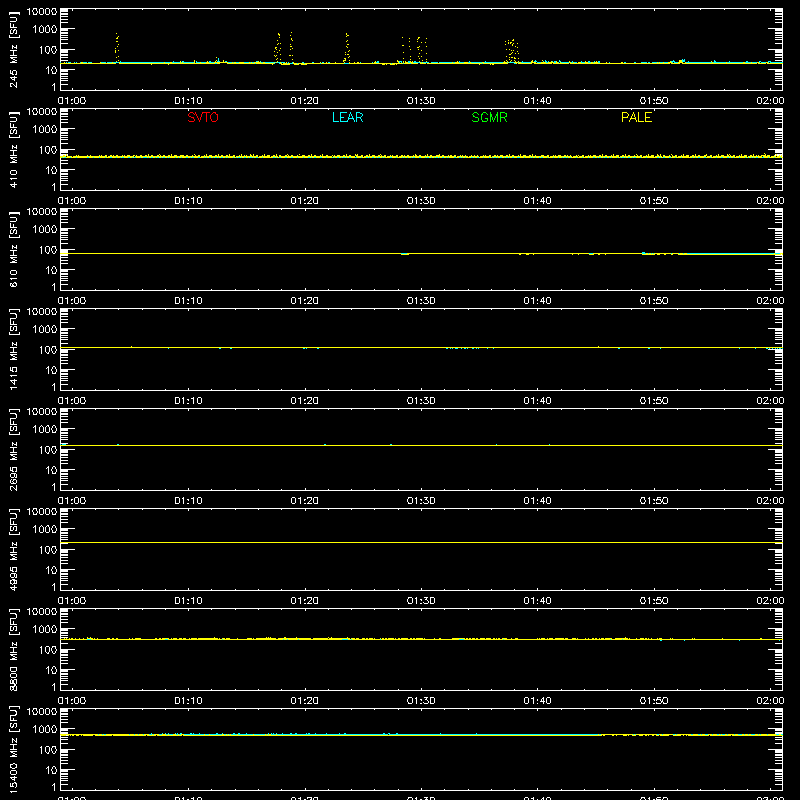Viewport: 800px width, 800px height.
Task: Select the 2695 MHz [SFU] axis title
Action: point(13,449)
